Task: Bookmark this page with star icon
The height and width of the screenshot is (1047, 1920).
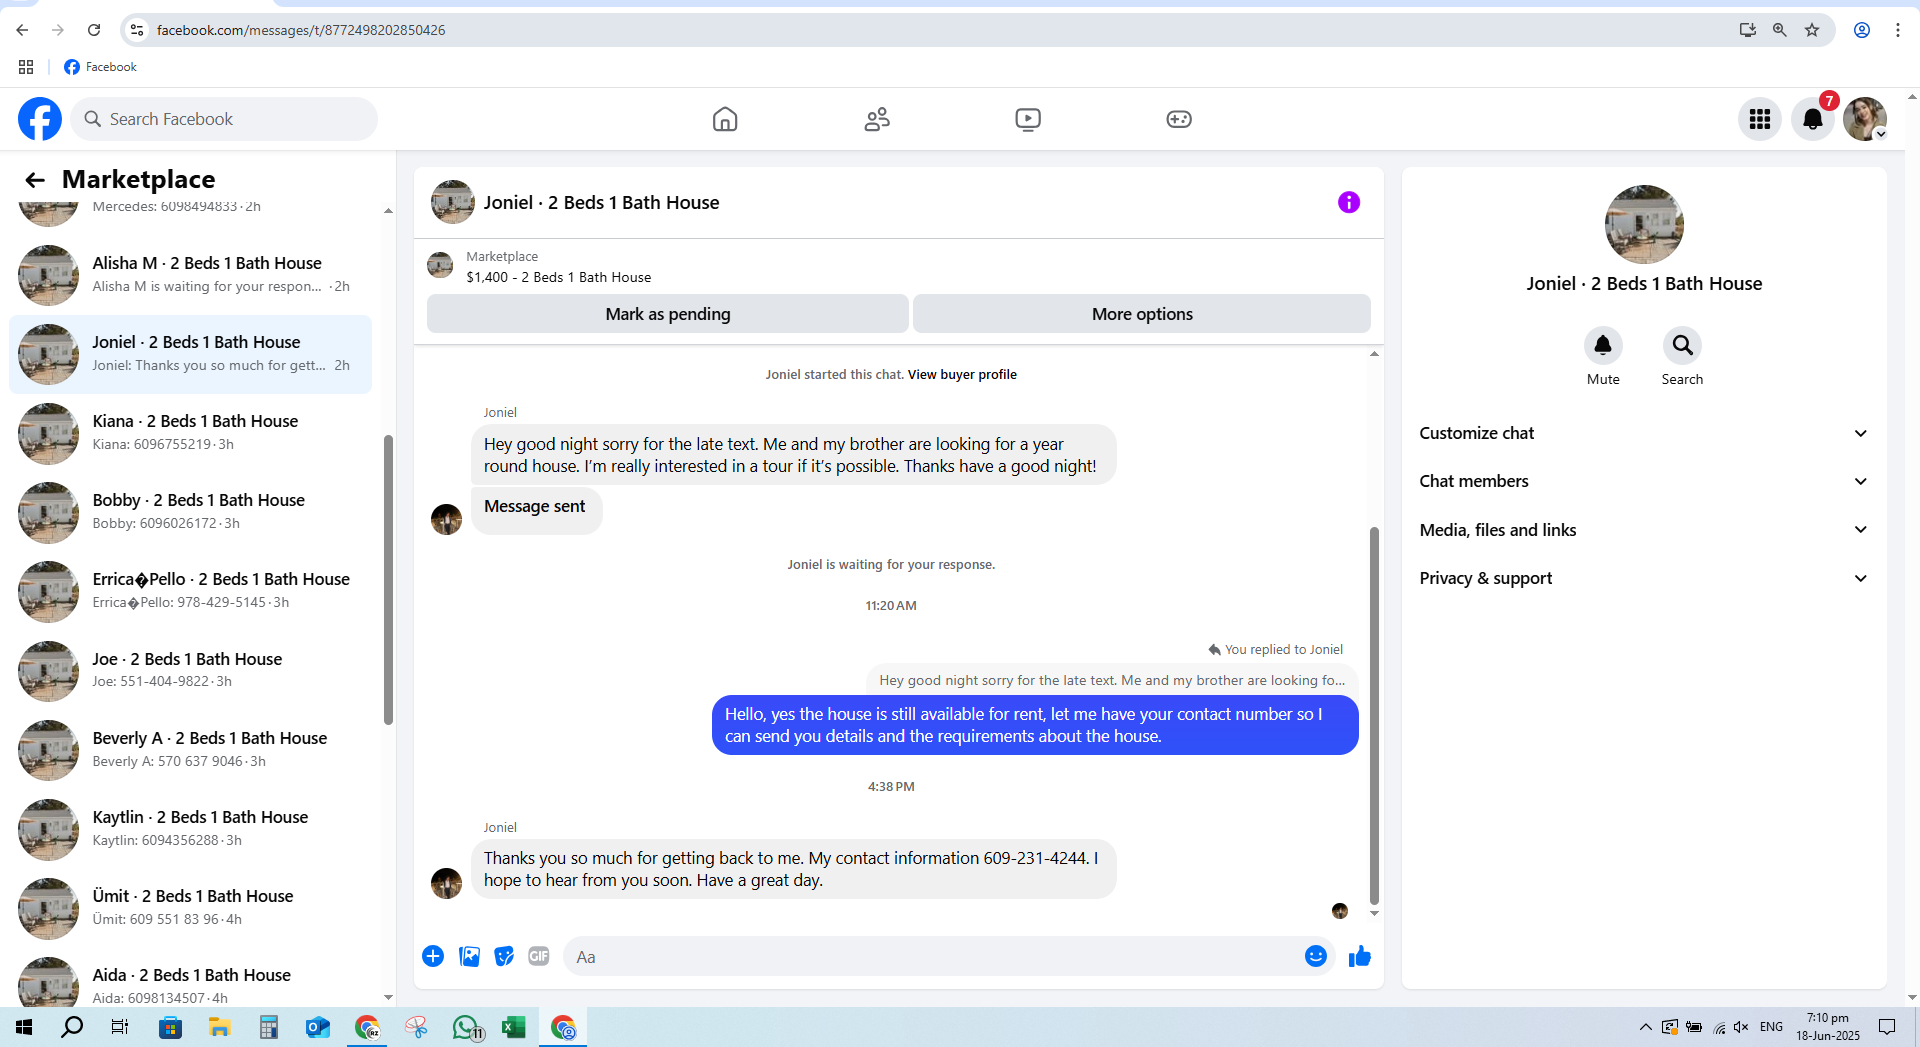Action: click(1812, 30)
